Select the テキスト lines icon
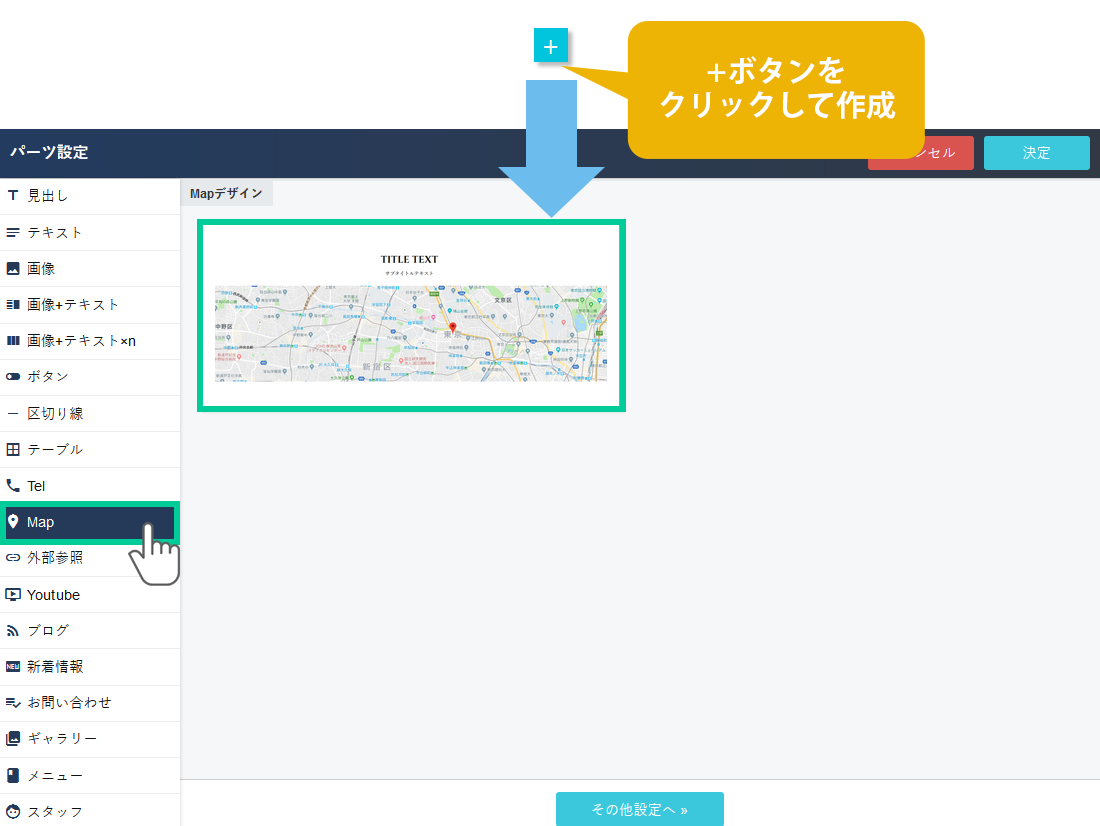Screen dimensions: 1100x826 tap(13, 233)
